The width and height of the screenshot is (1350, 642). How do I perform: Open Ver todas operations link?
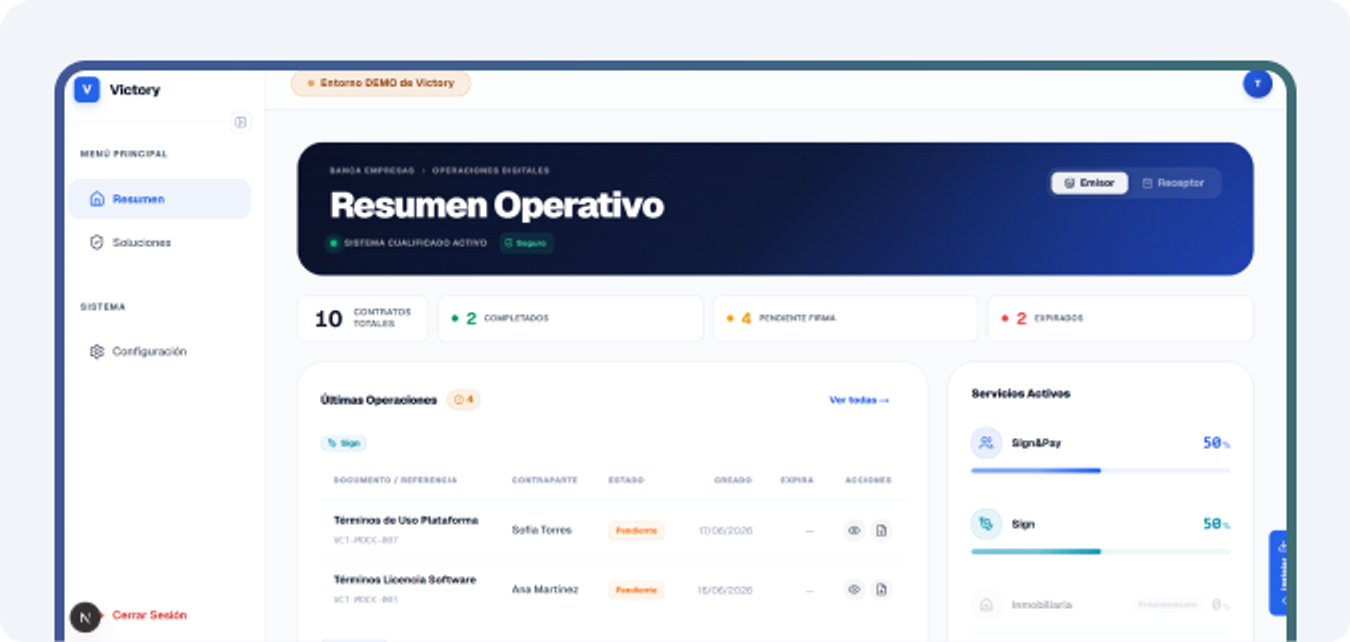point(859,400)
